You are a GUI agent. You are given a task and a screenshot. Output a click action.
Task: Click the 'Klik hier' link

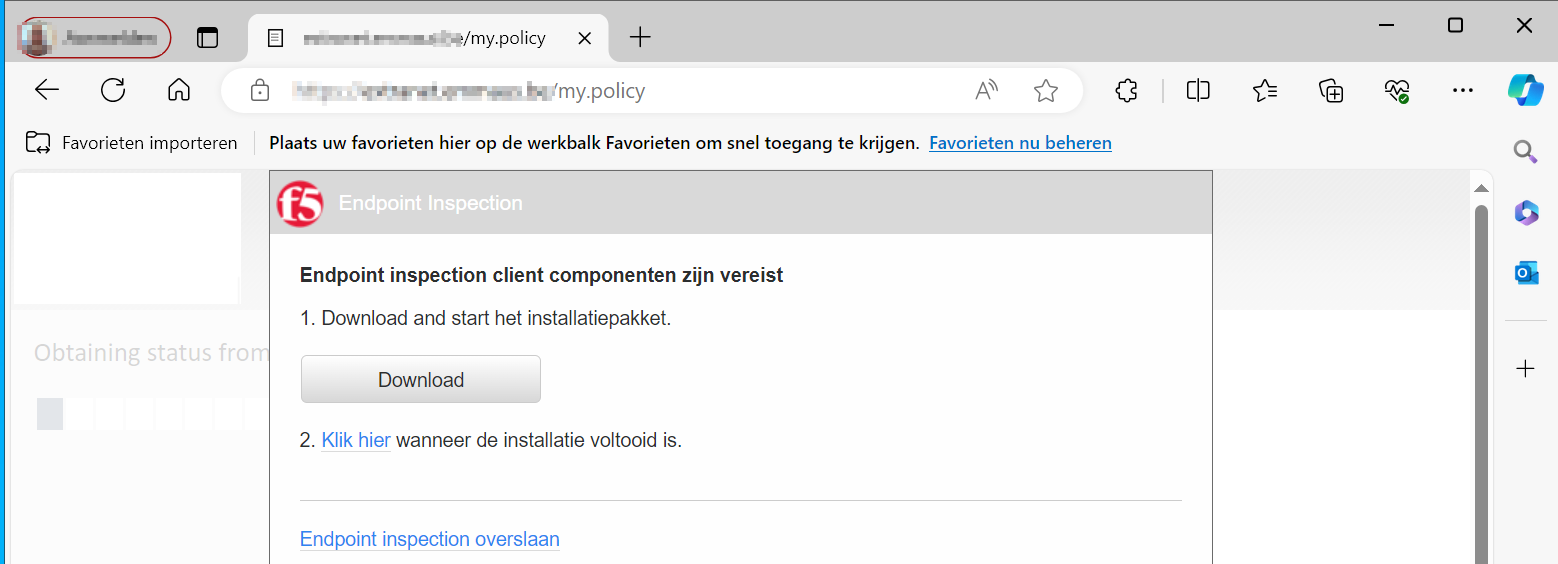coord(355,440)
